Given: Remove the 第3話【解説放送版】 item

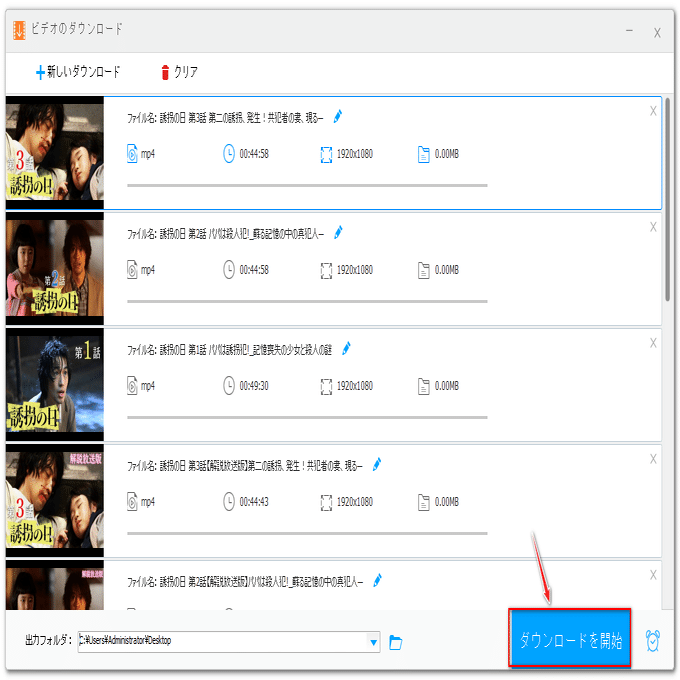Looking at the screenshot, I should click(653, 459).
